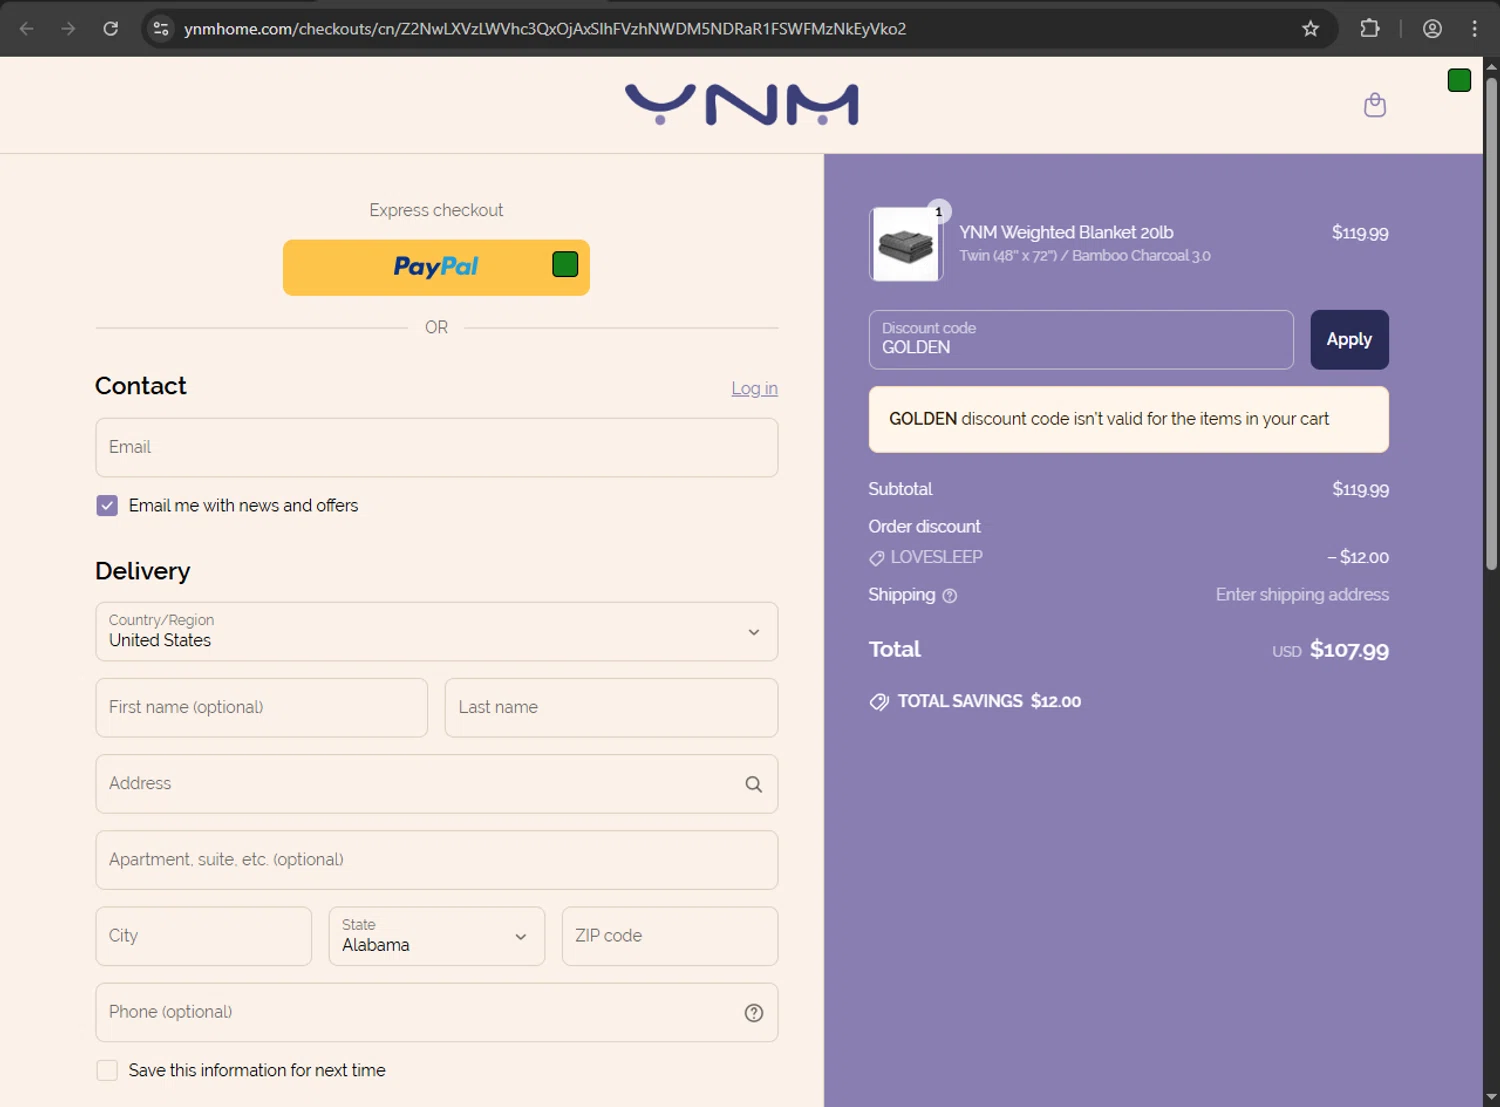Viewport: 1500px width, 1107px height.
Task: Click the LOVESLEEP discount code label
Action: [936, 558]
